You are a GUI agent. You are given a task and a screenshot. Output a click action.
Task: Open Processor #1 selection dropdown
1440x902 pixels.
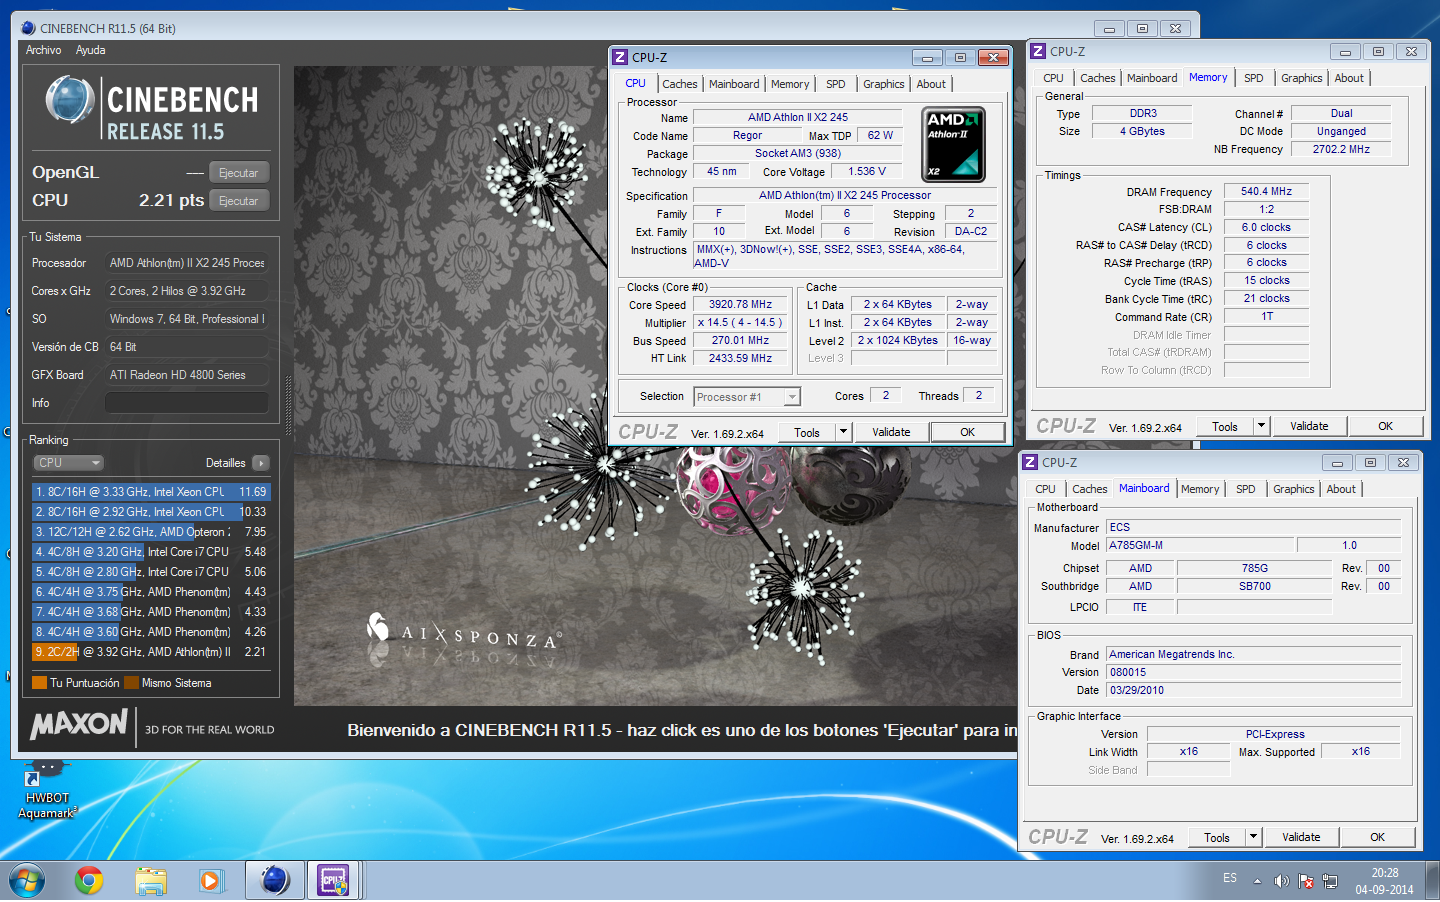point(747,397)
